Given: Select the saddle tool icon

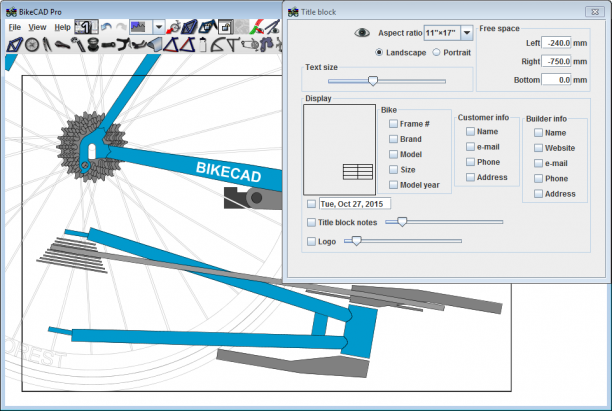Looking at the screenshot, I should 62,44.
